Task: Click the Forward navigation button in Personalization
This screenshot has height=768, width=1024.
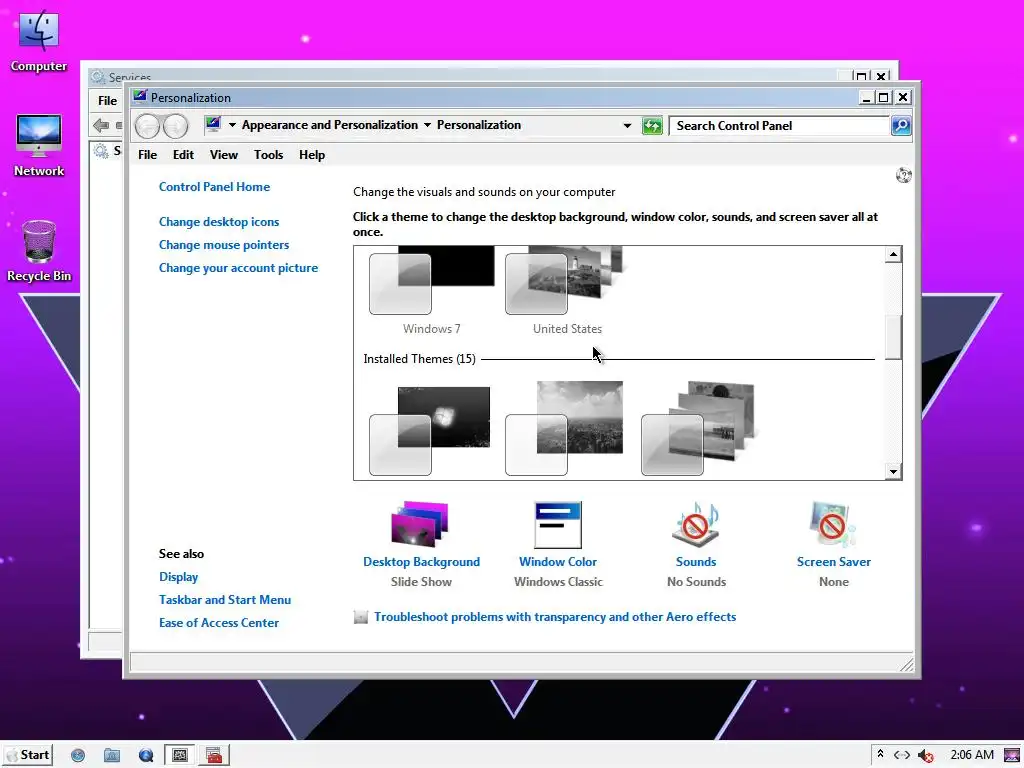Action: 176,126
